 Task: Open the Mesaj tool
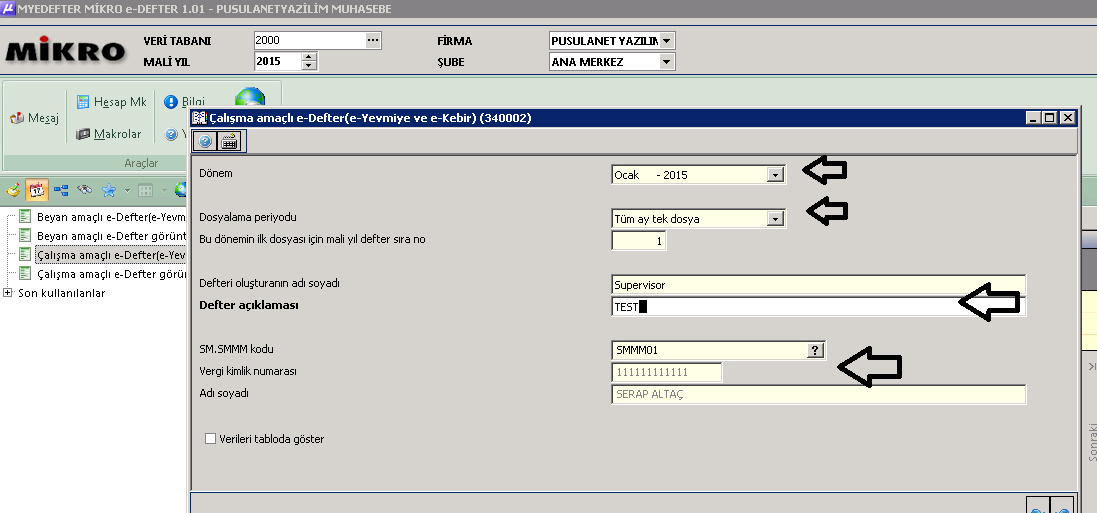point(34,118)
